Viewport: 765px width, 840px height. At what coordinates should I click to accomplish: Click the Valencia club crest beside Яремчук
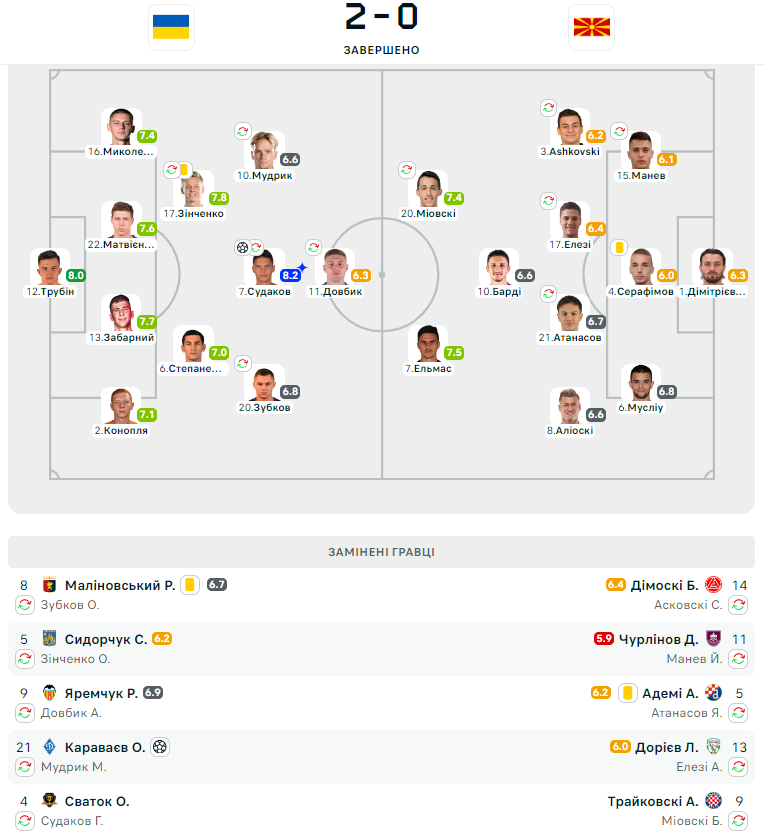coord(49,693)
